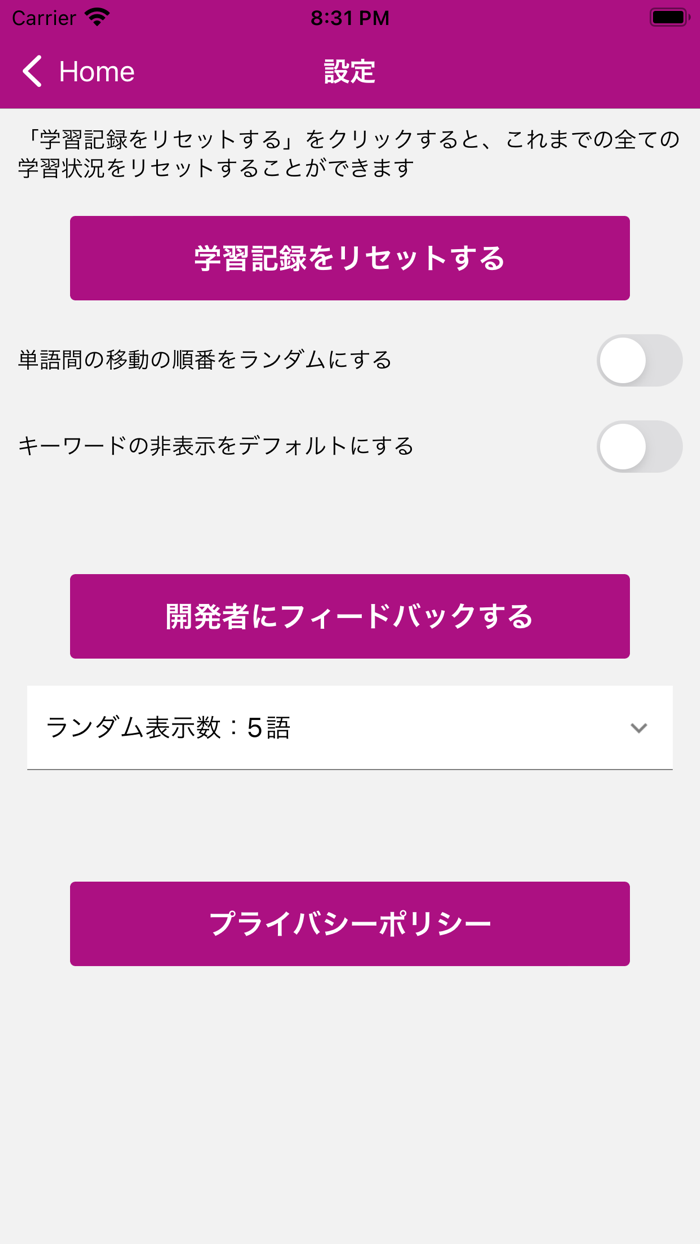The width and height of the screenshot is (700, 1244).
Task: Toggle keyword hiding default switch off
Action: [639, 447]
